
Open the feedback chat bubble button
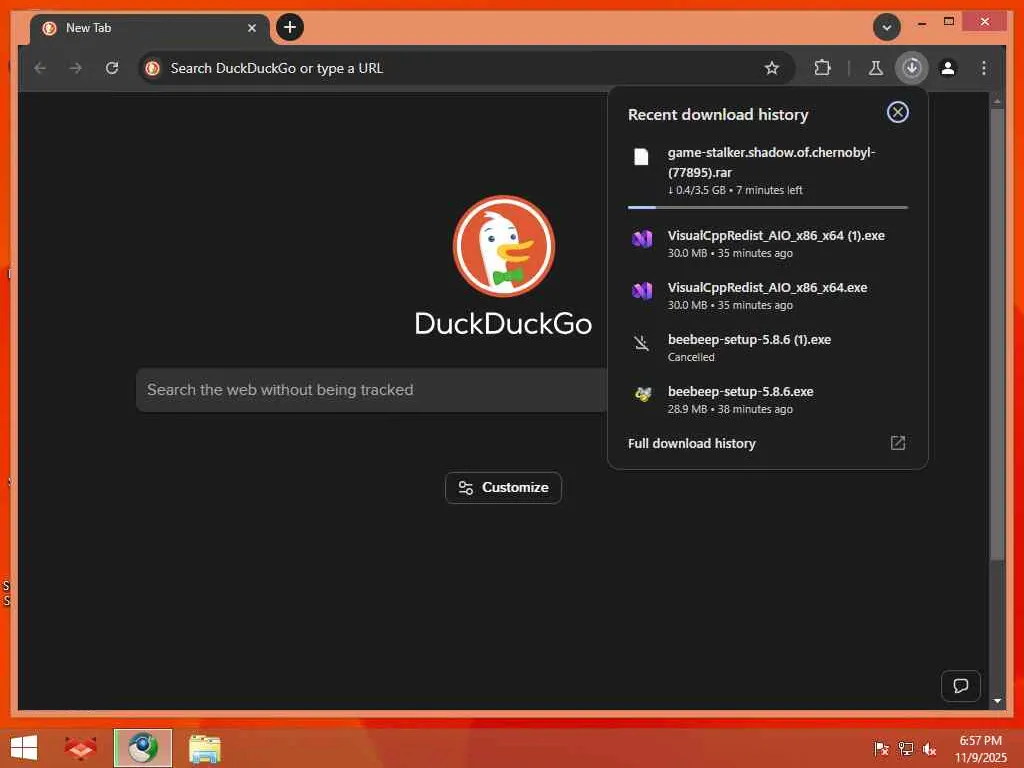pyautogui.click(x=960, y=686)
